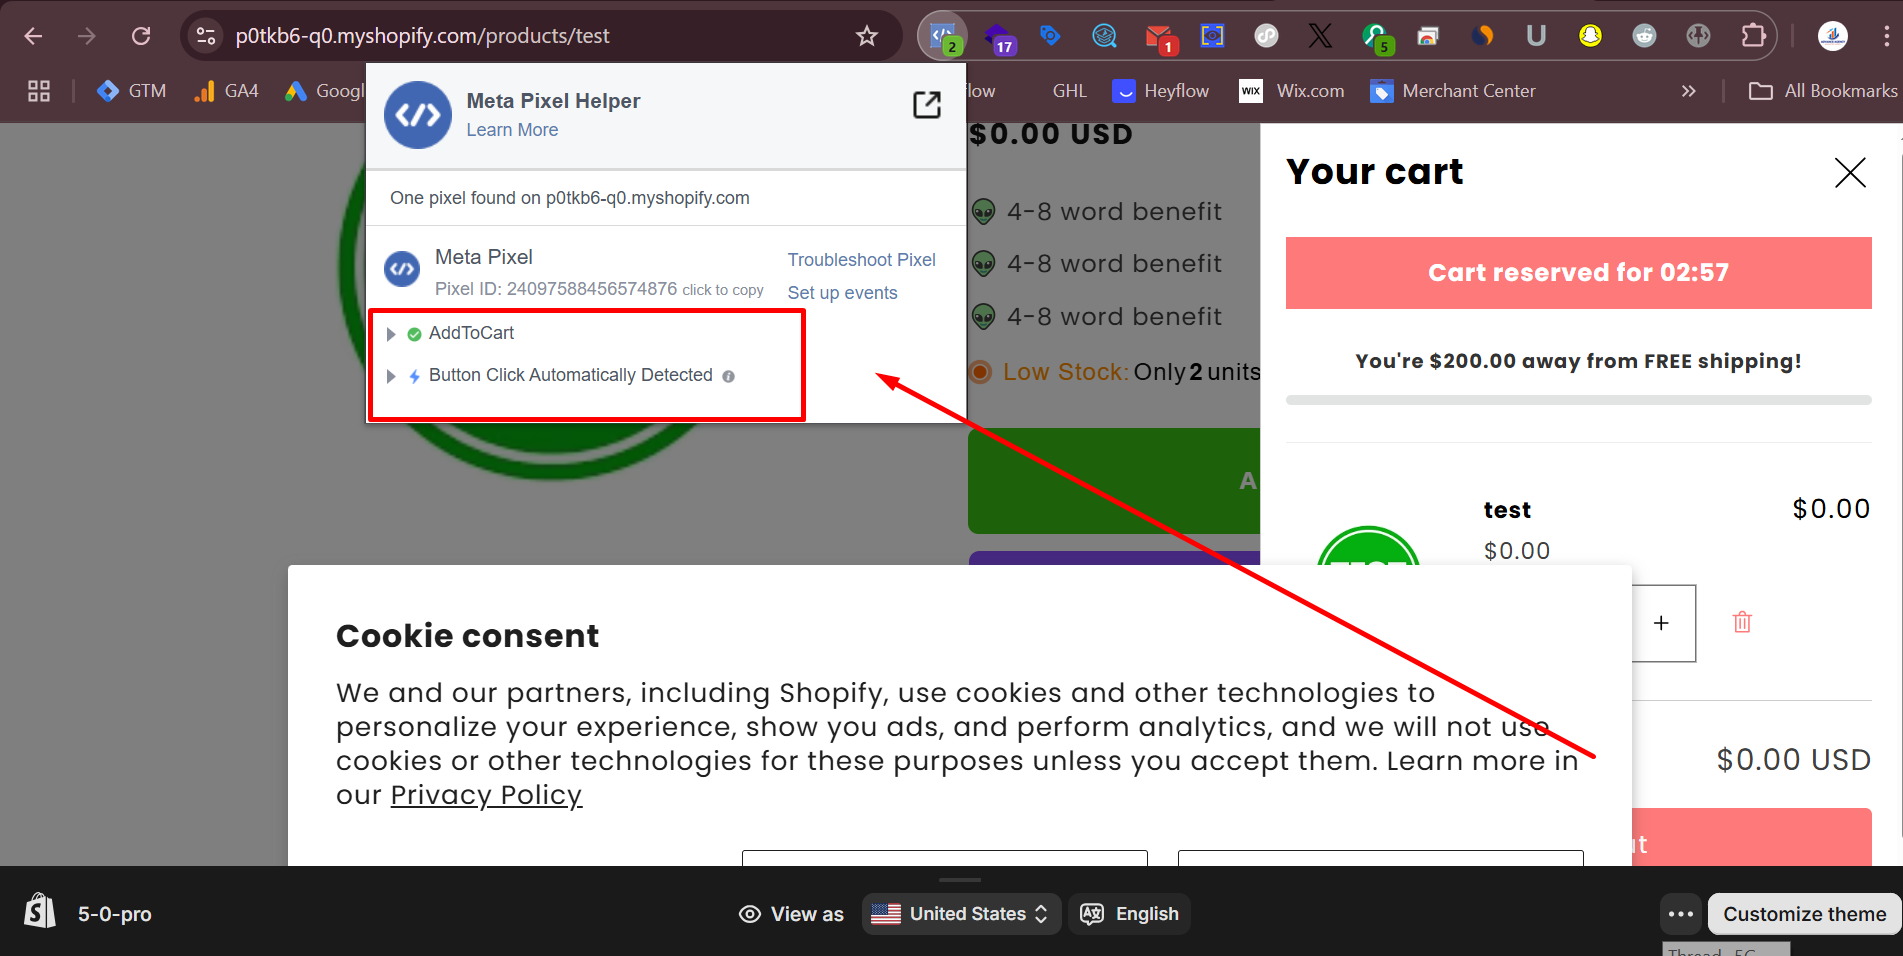Expand the AddToCart event details
Image resolution: width=1903 pixels, height=956 pixels.
point(391,334)
